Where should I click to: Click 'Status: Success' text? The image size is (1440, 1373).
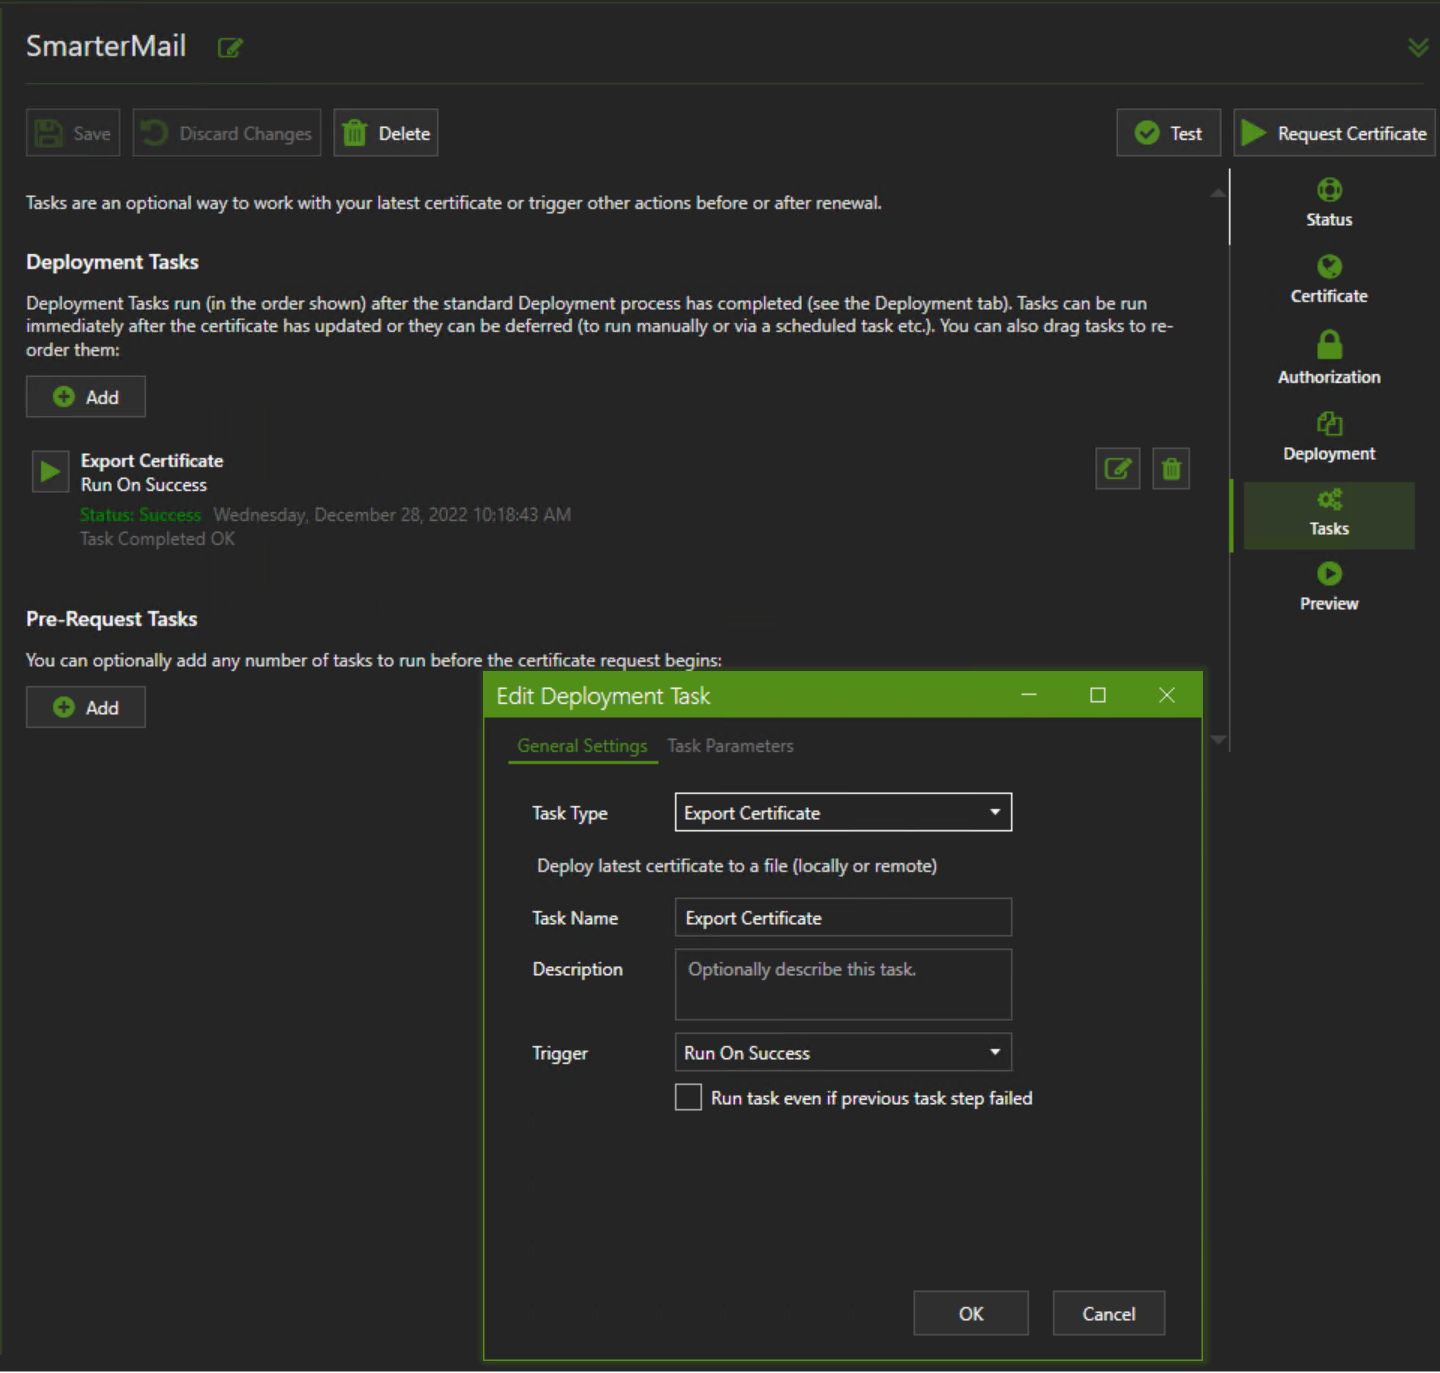(x=140, y=514)
